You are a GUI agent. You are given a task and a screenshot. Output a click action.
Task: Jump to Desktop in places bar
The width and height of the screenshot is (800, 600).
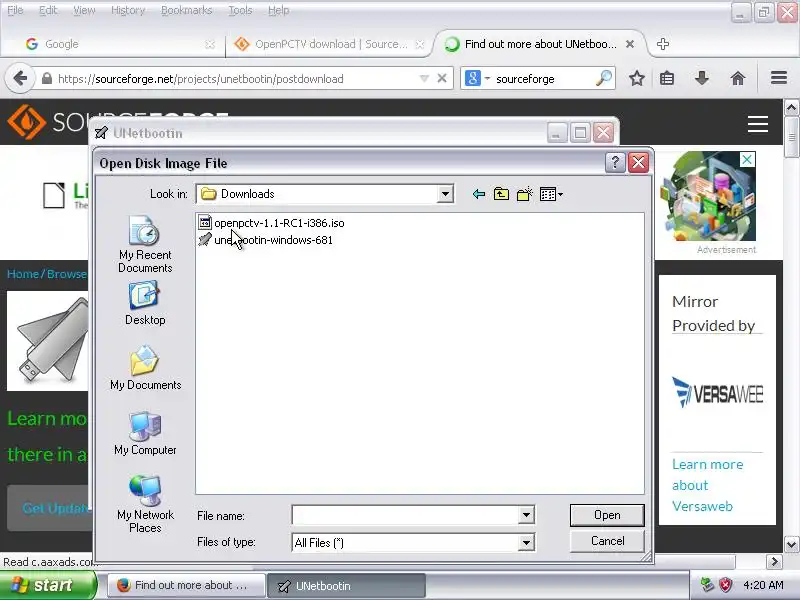145,304
